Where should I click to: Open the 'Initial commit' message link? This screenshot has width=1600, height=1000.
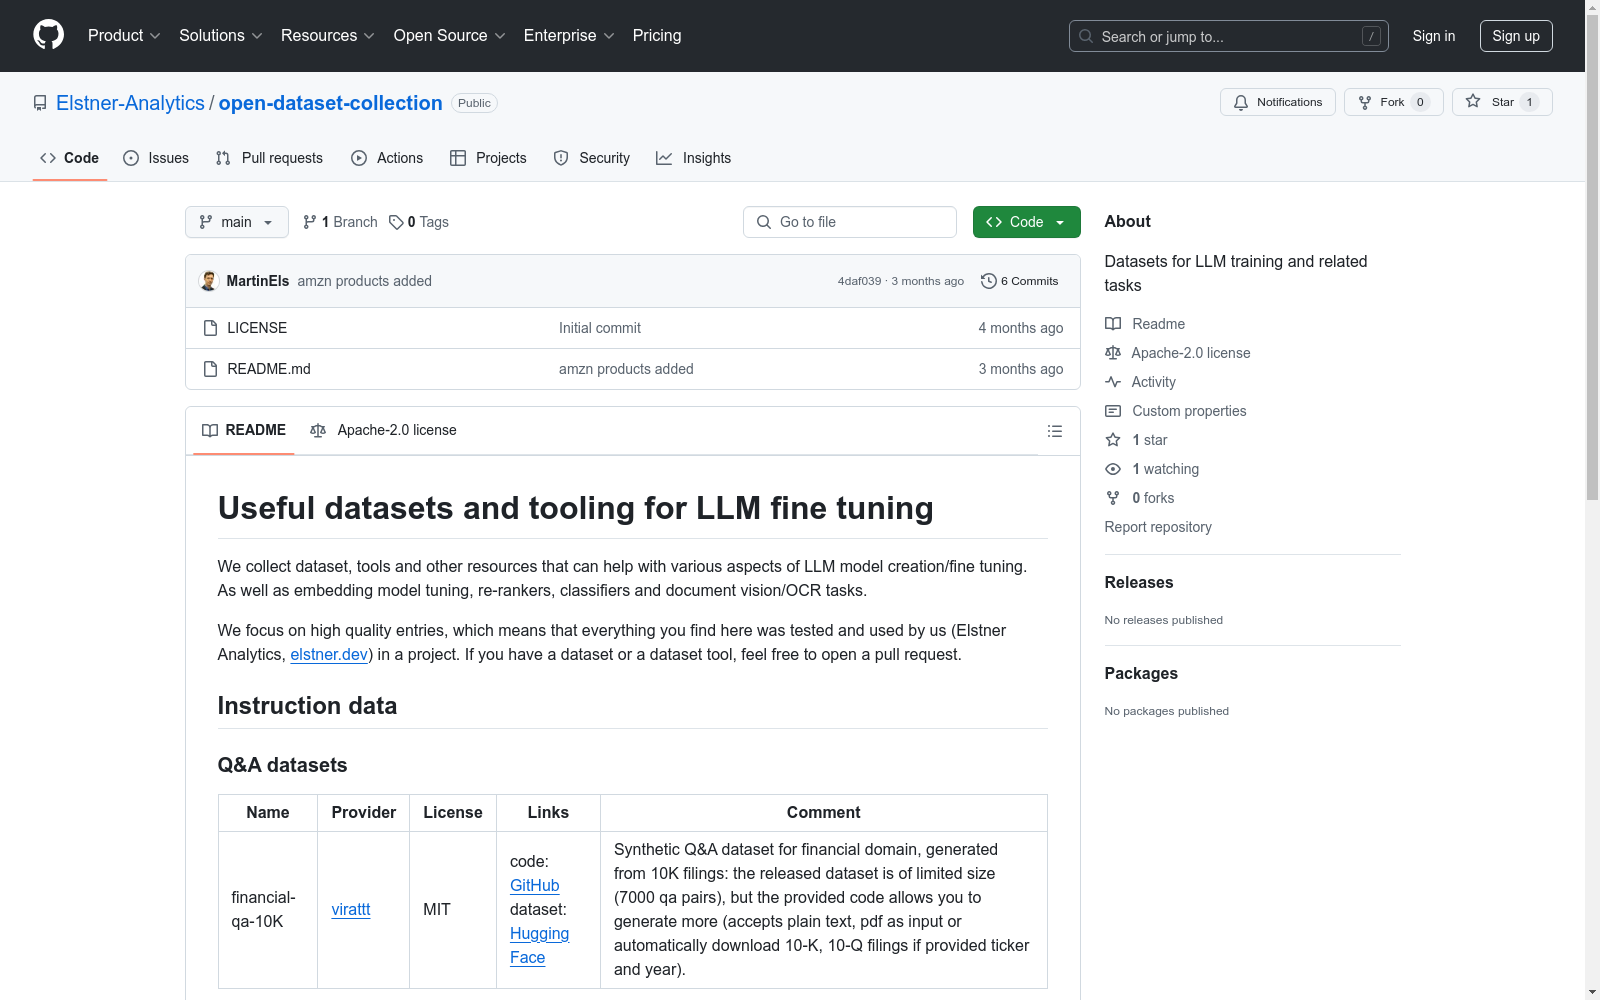(x=600, y=328)
